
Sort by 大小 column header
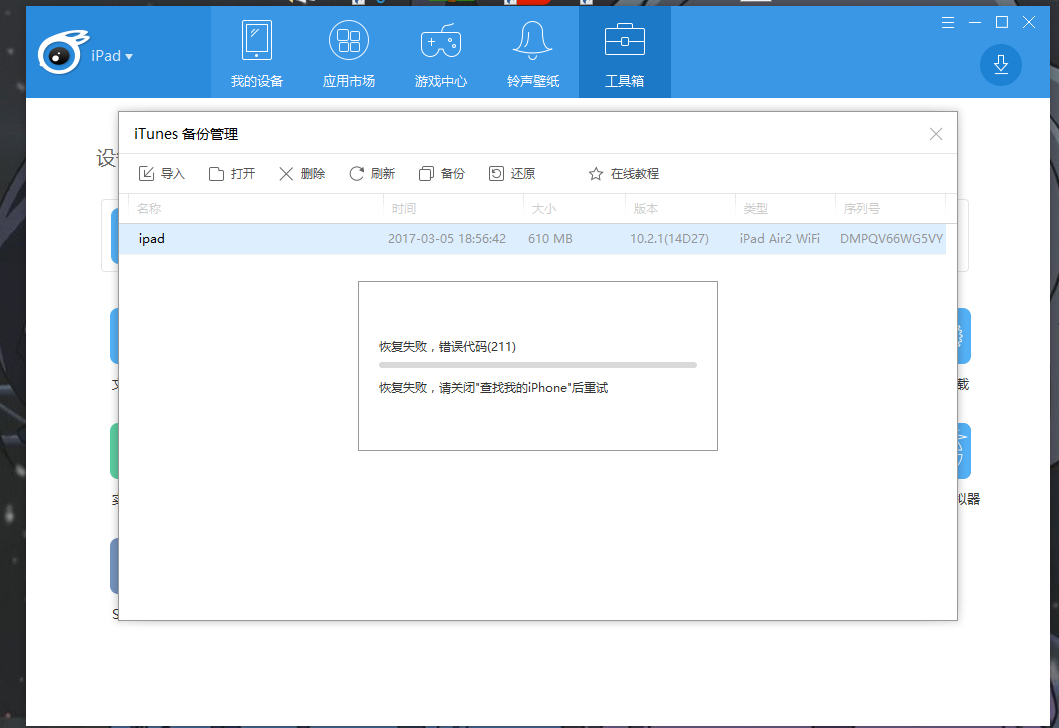[x=574, y=209]
